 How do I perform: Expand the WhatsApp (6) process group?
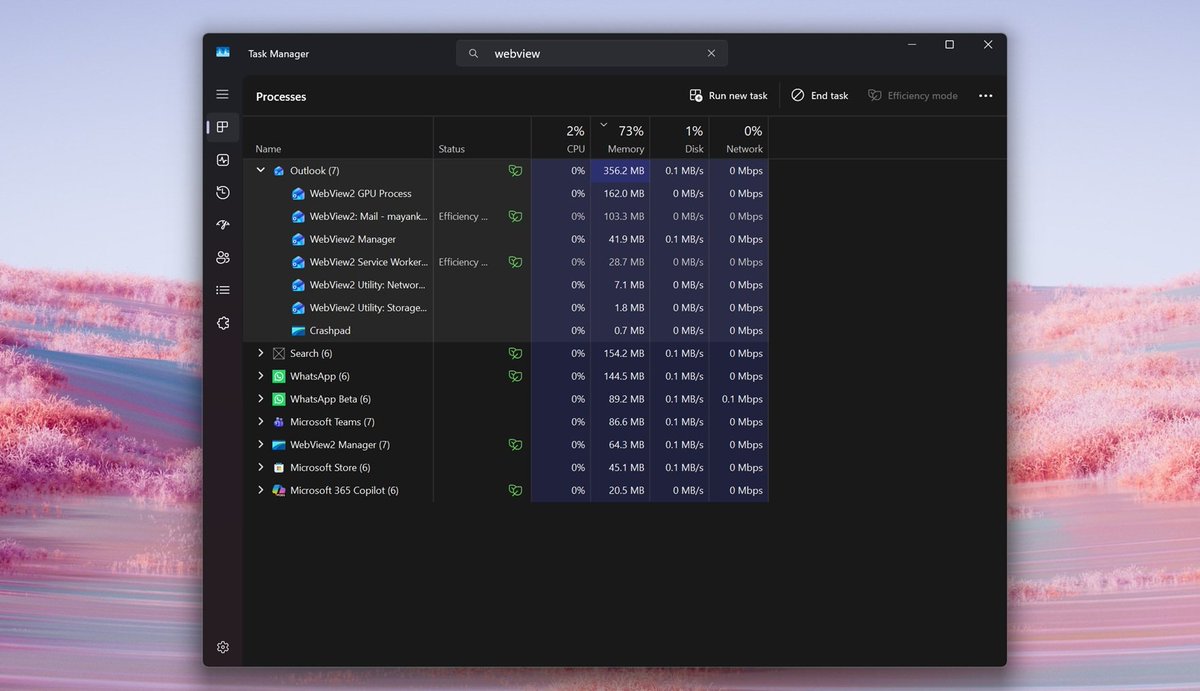point(261,376)
